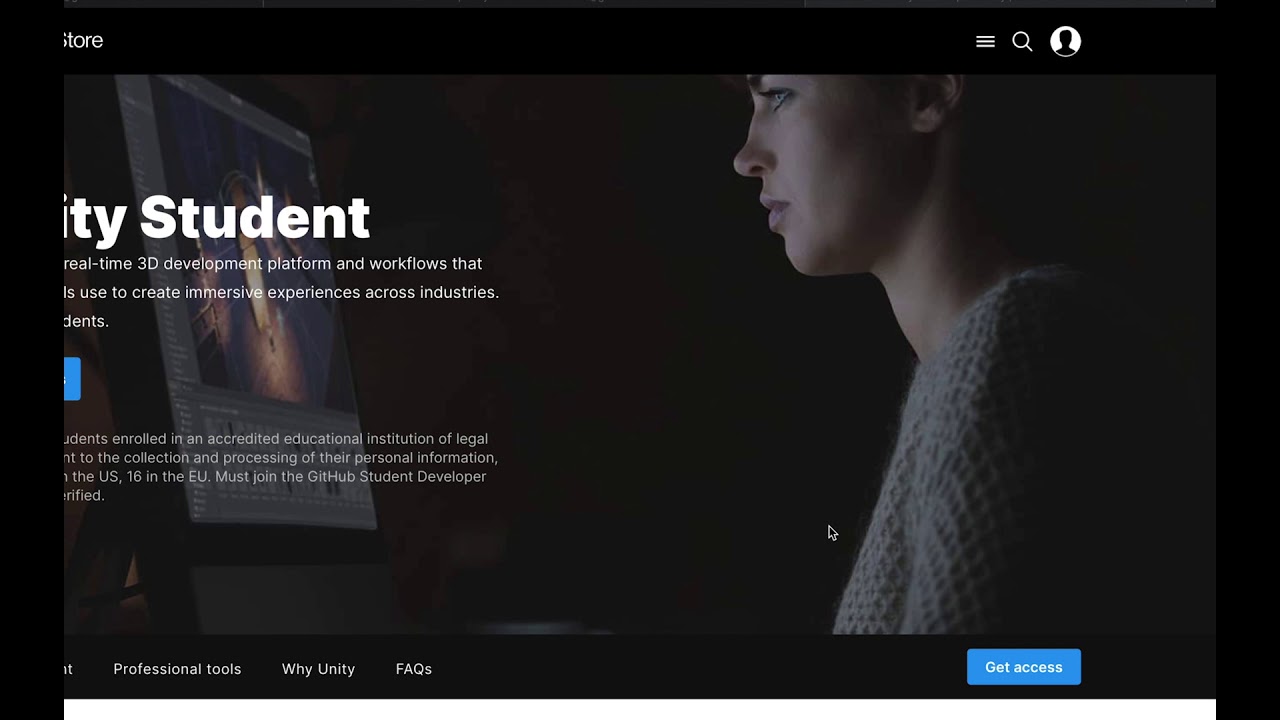
Task: Click the Store link in the header
Action: pos(83,40)
